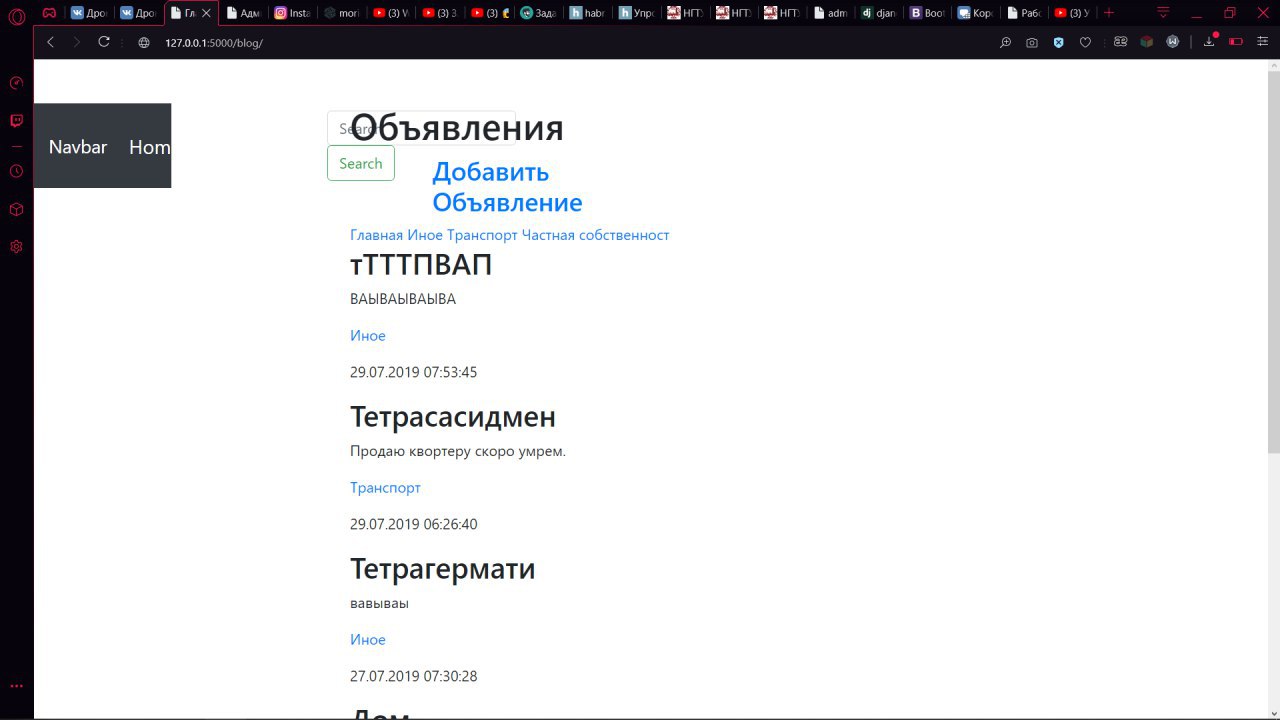1280x720 pixels.
Task: Open the Home navbar link
Action: (150, 147)
